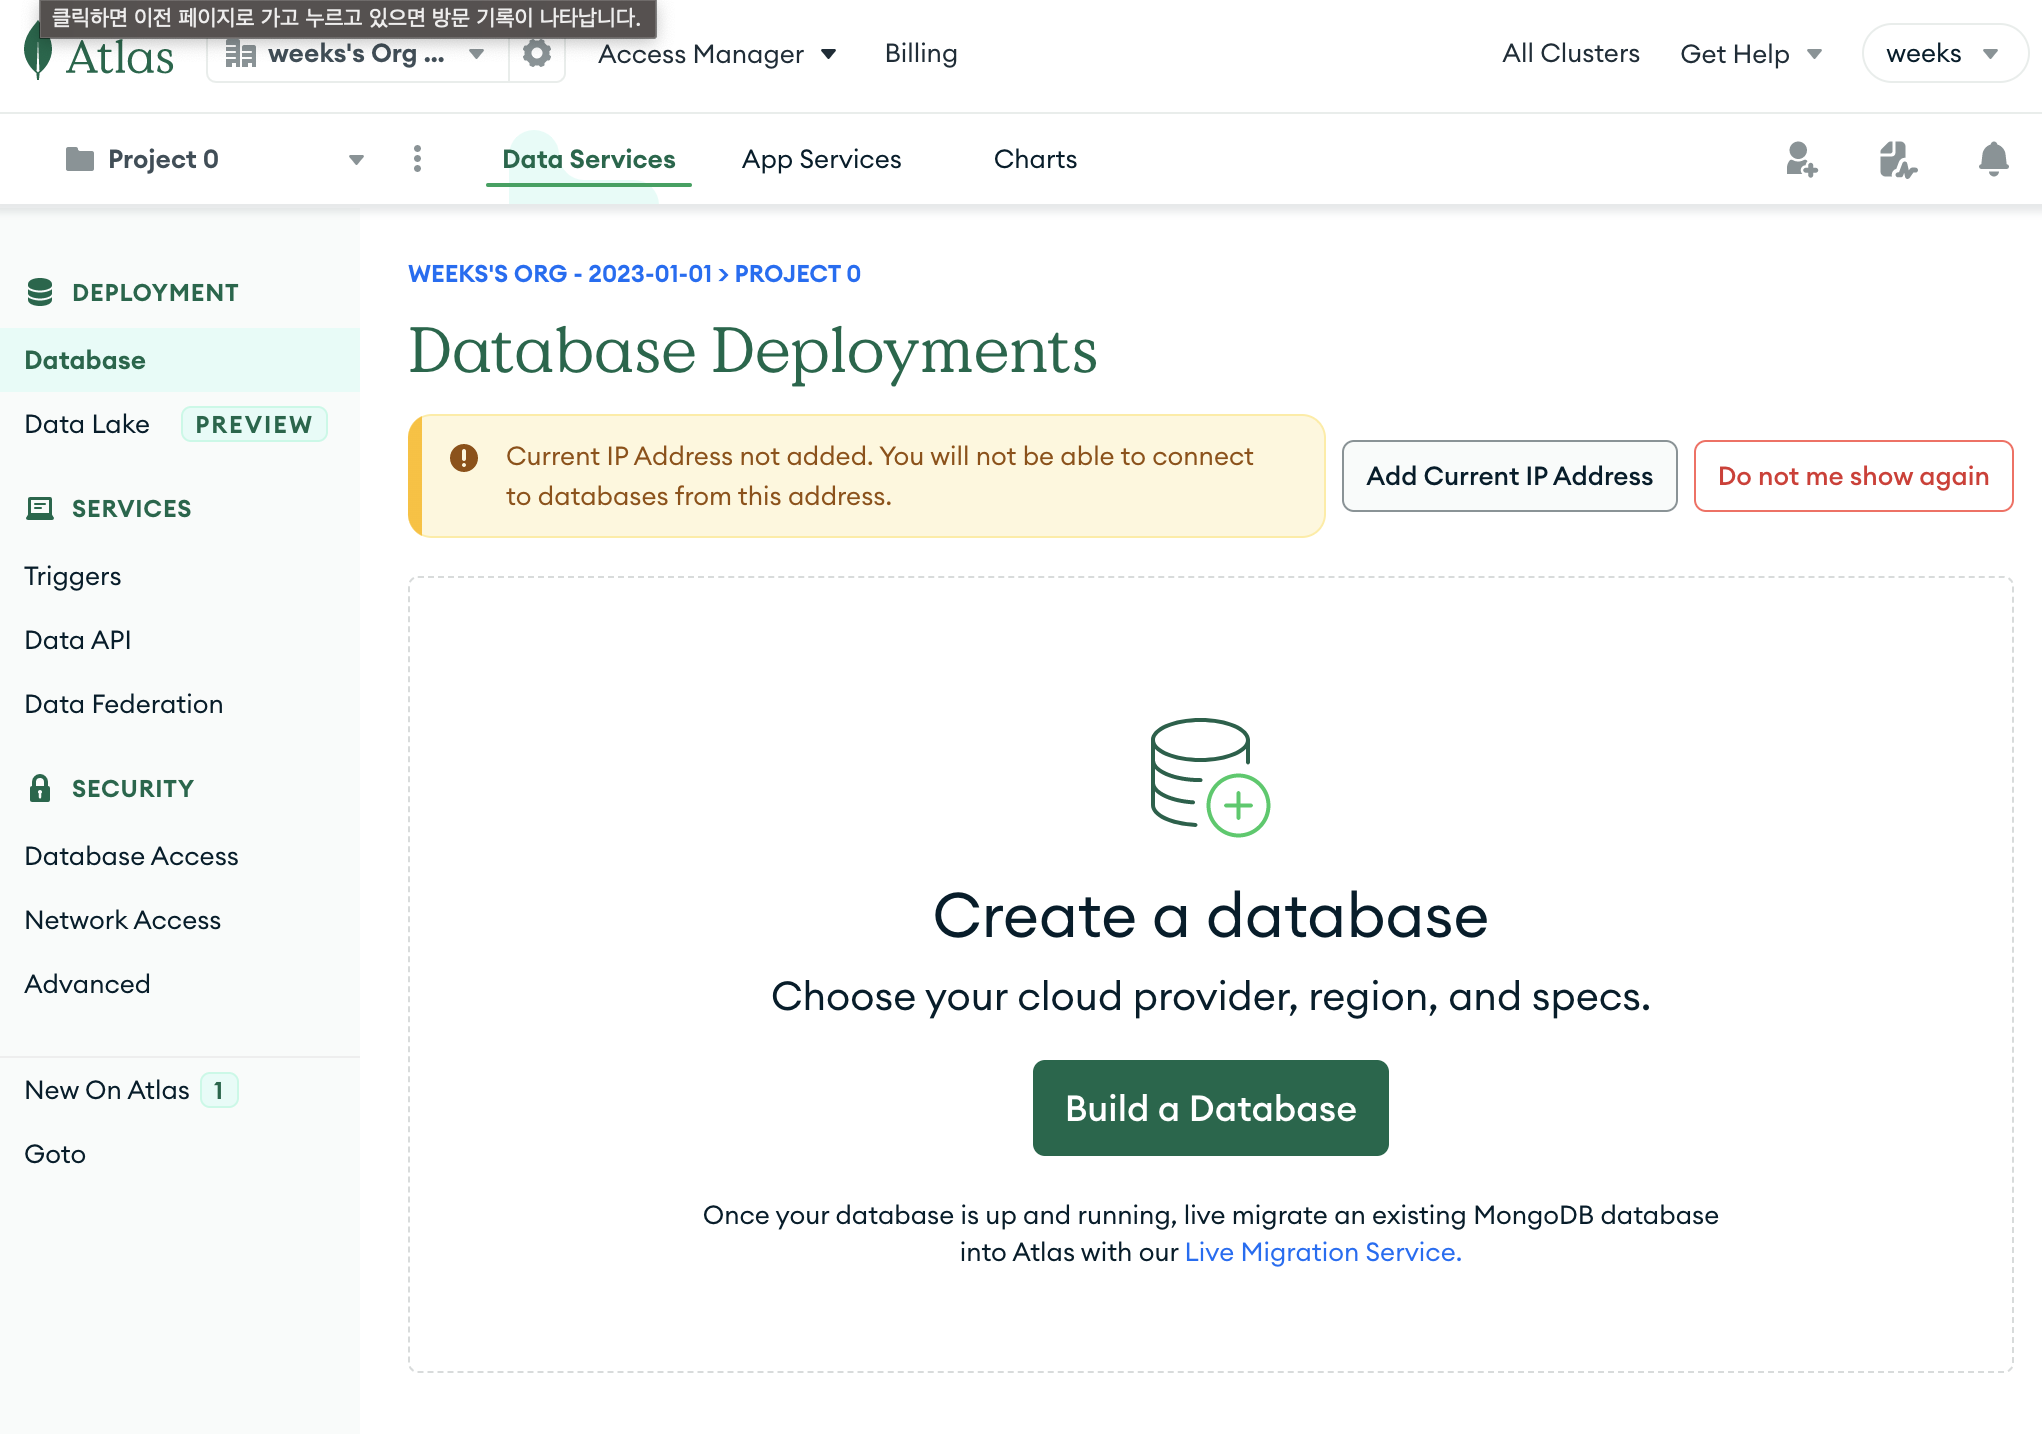Click the Add Current IP Address button
This screenshot has width=2042, height=1434.
click(x=1510, y=476)
